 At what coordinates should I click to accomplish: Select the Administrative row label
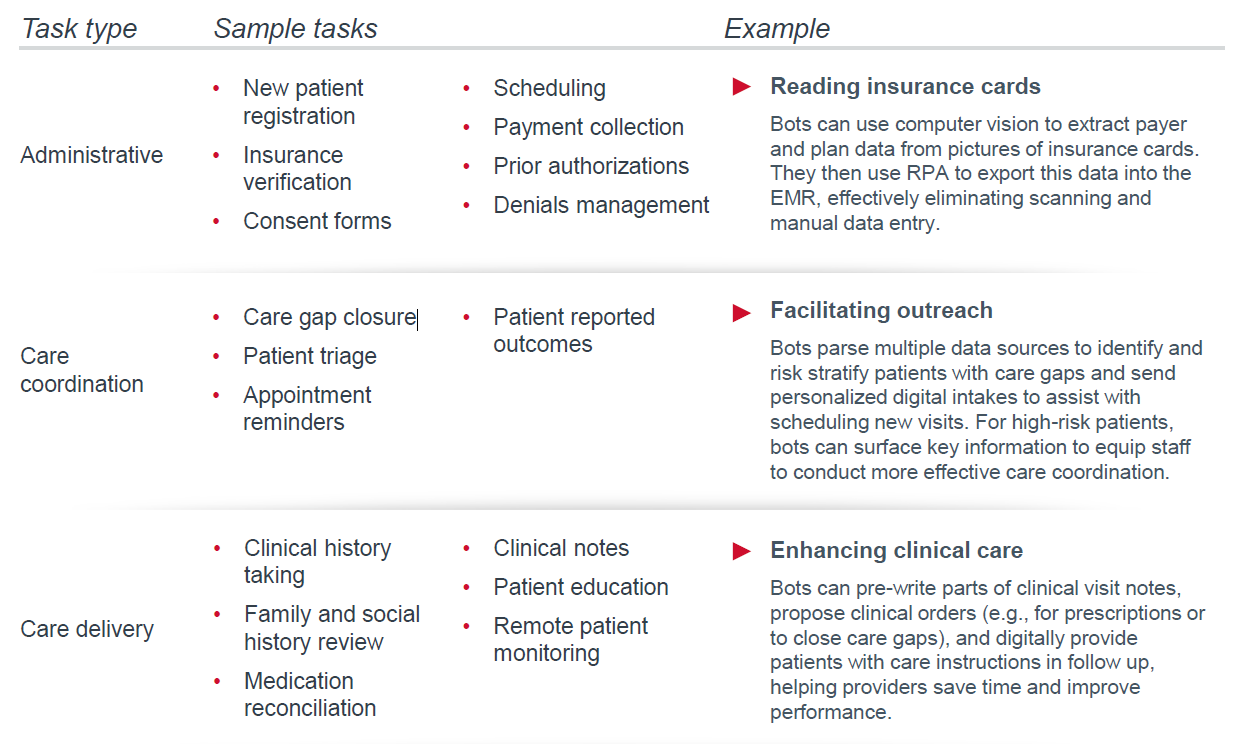point(91,155)
